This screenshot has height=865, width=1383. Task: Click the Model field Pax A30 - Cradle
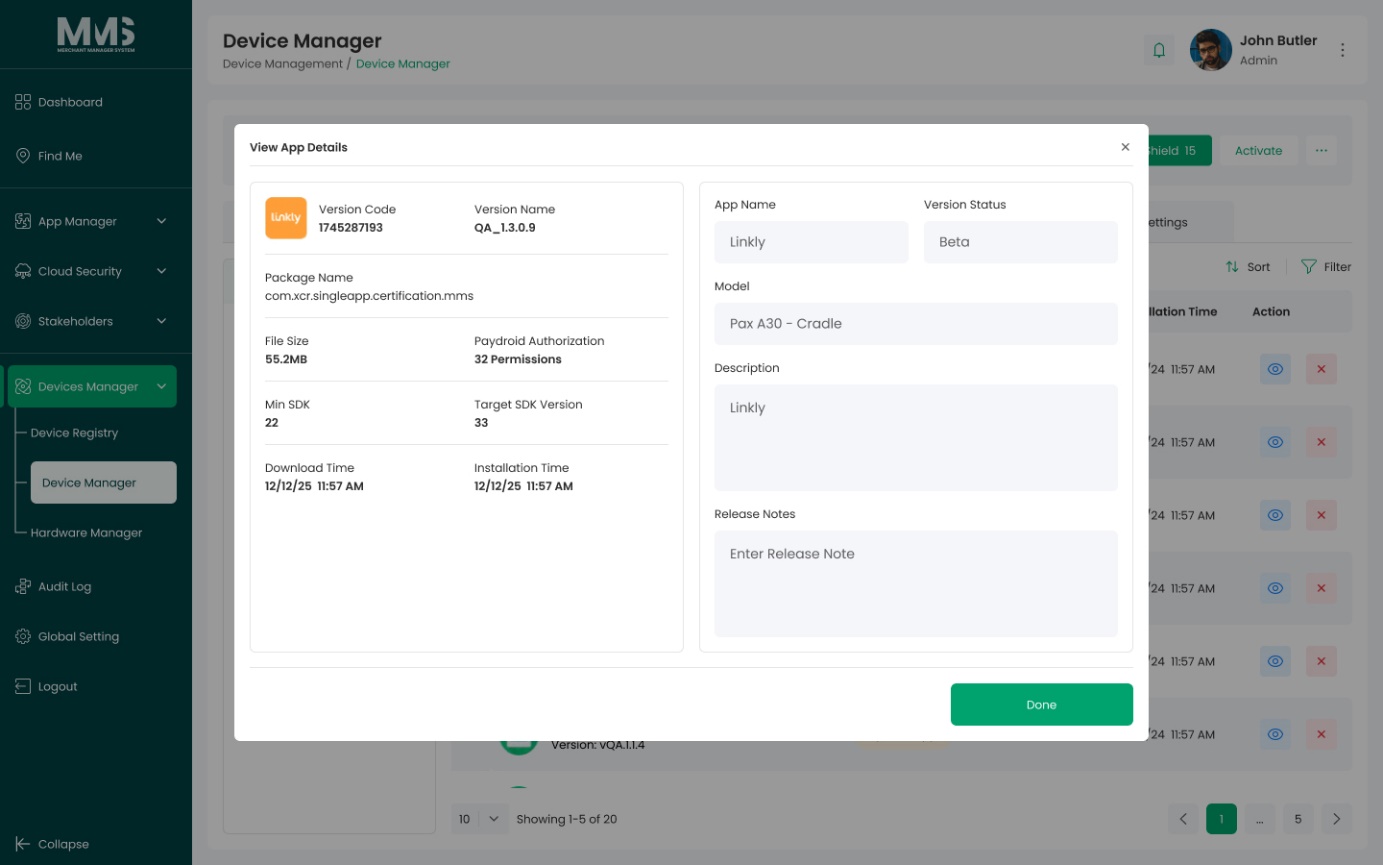(916, 324)
